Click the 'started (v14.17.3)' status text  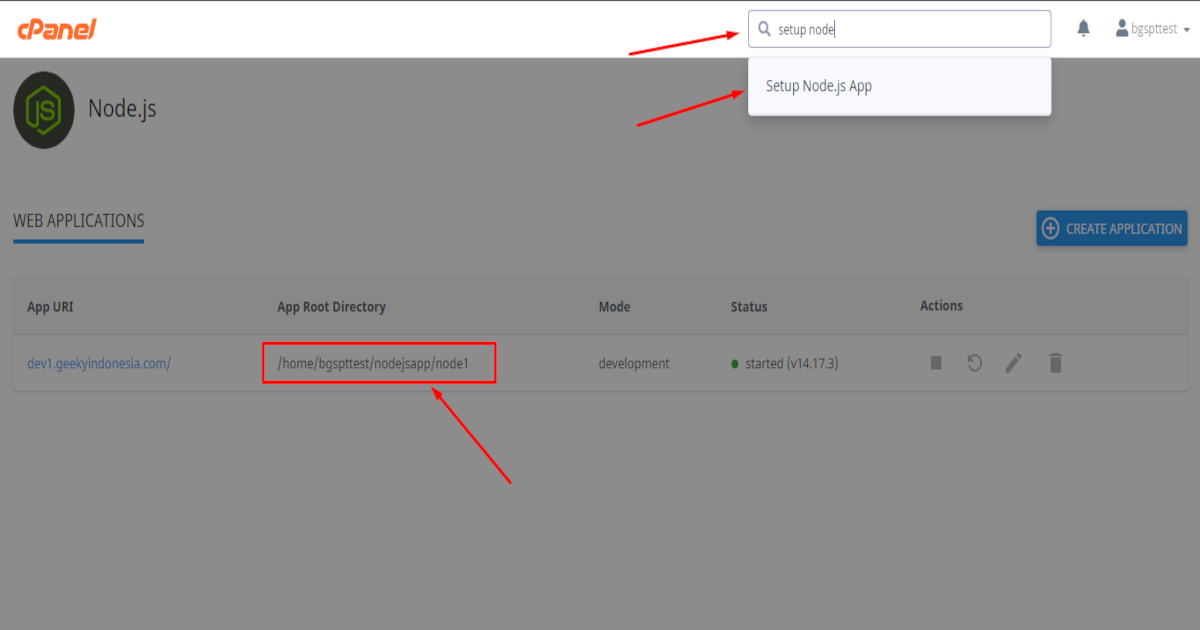pyautogui.click(x=791, y=364)
